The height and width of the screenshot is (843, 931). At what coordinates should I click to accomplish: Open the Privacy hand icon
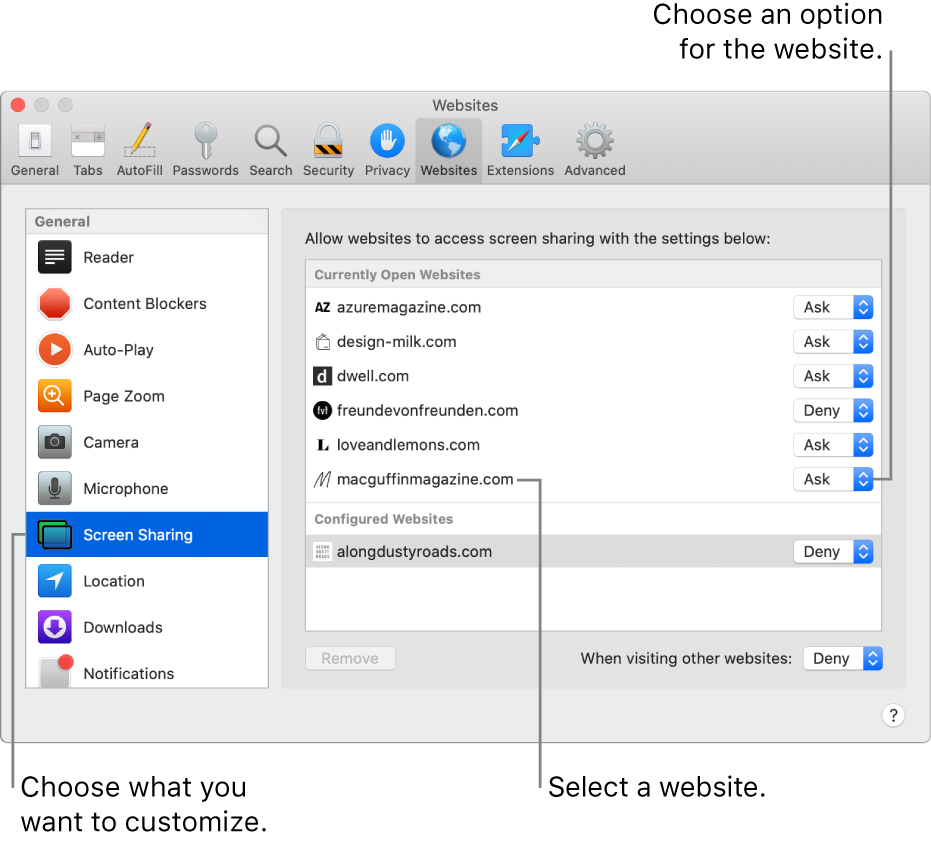[x=387, y=141]
